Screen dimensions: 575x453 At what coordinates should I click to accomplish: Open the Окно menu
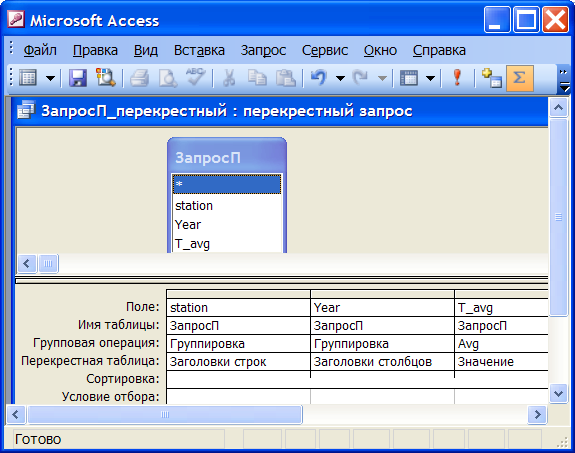(x=380, y=50)
